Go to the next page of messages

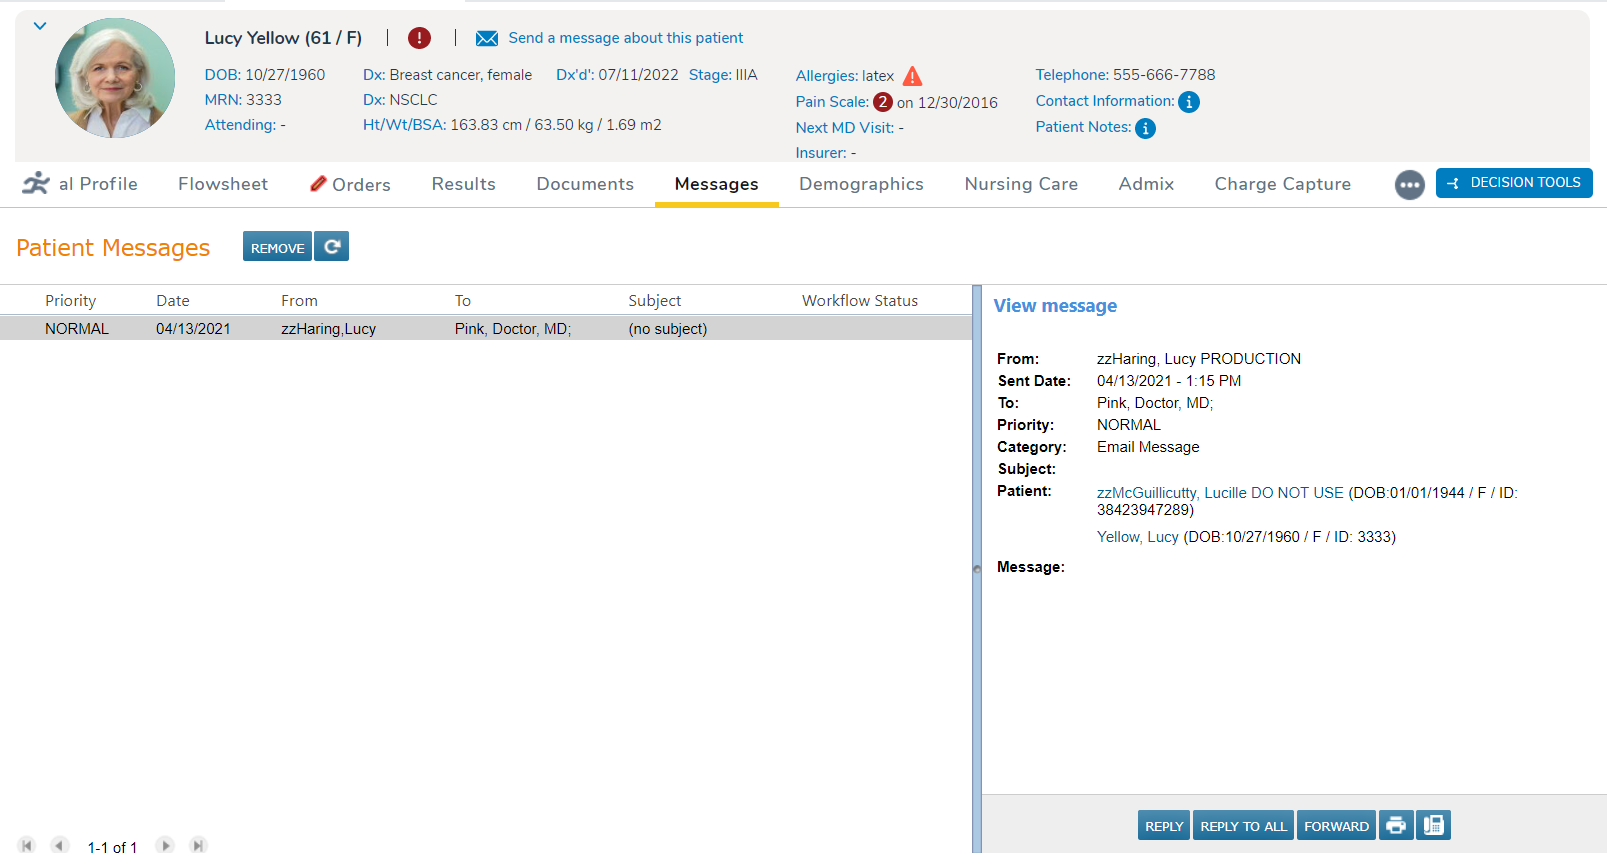(x=166, y=846)
